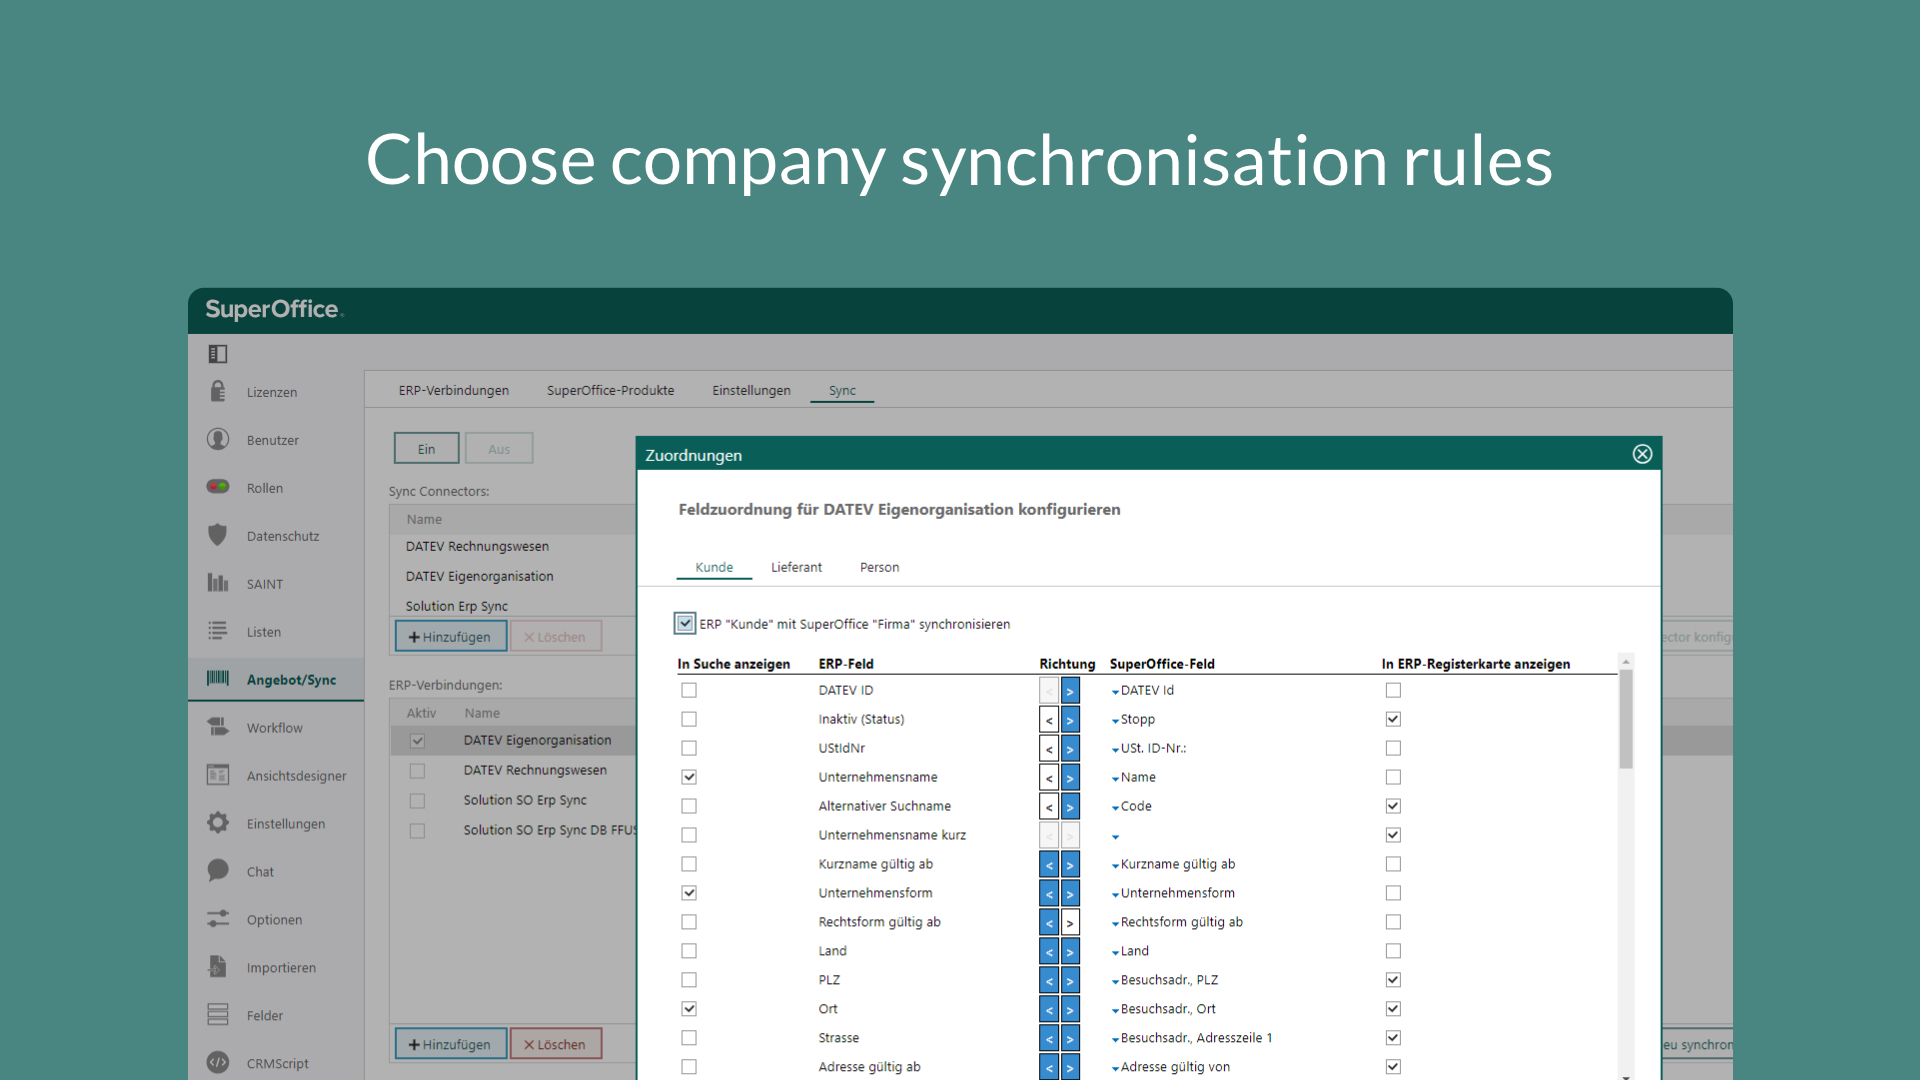Open SAINT bar chart icon
Viewport: 1920px width, 1080px height.
(x=218, y=583)
